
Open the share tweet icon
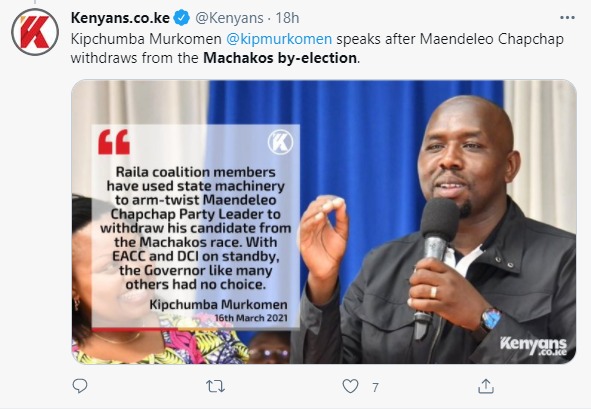[x=486, y=386]
